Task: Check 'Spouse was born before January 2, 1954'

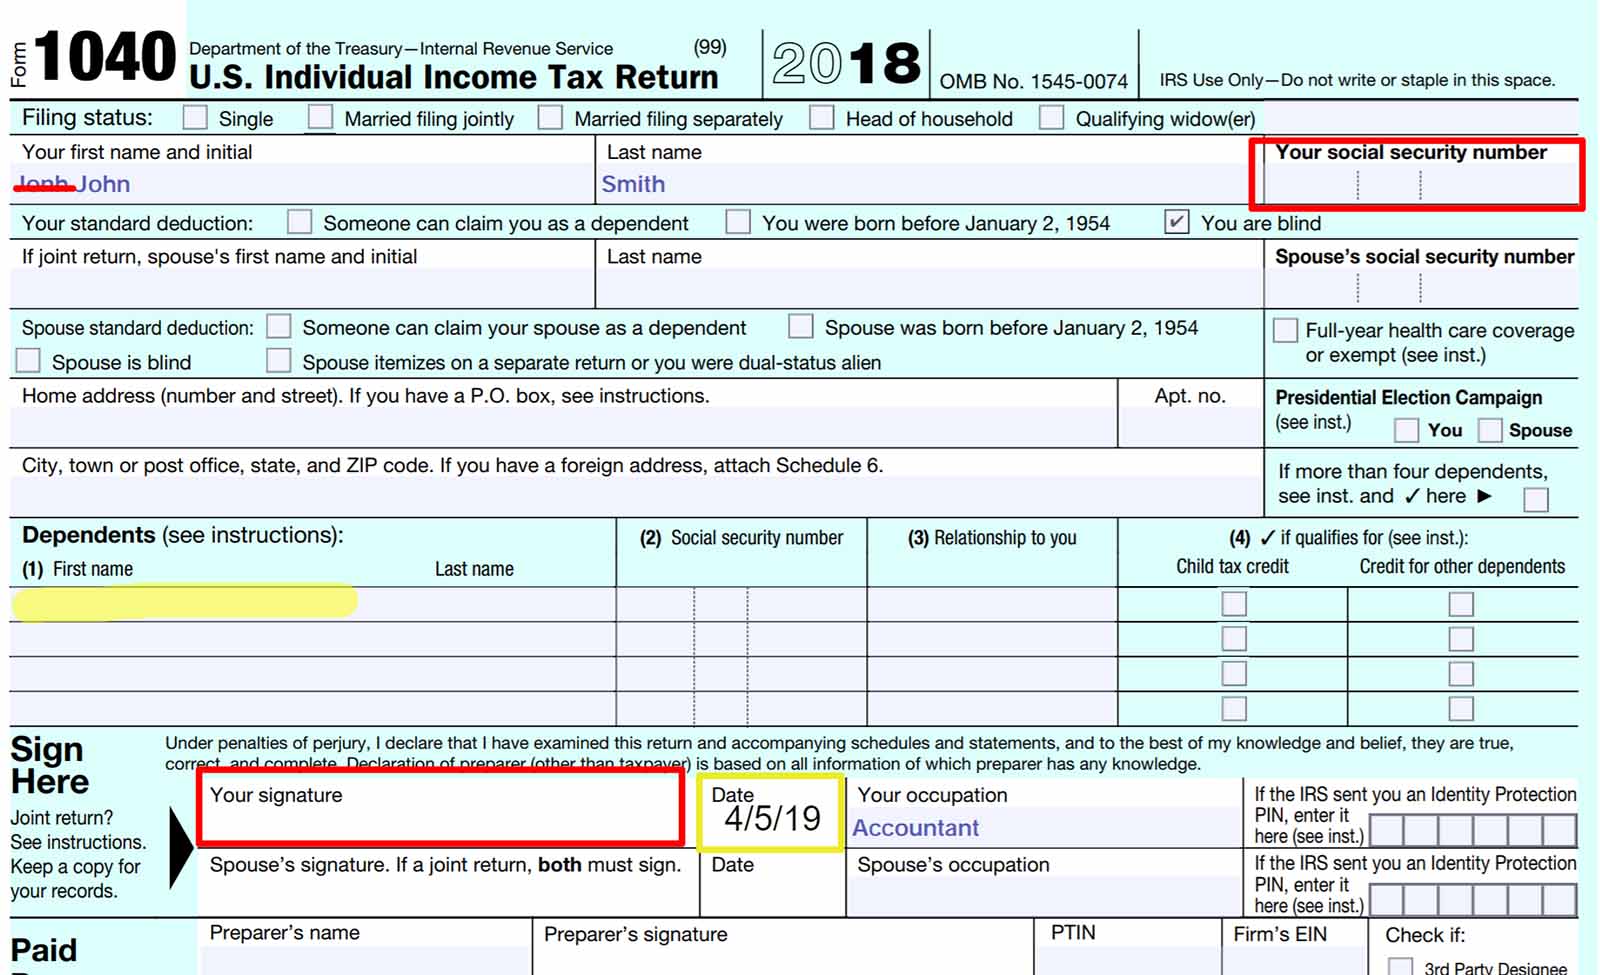Action: pos(800,327)
